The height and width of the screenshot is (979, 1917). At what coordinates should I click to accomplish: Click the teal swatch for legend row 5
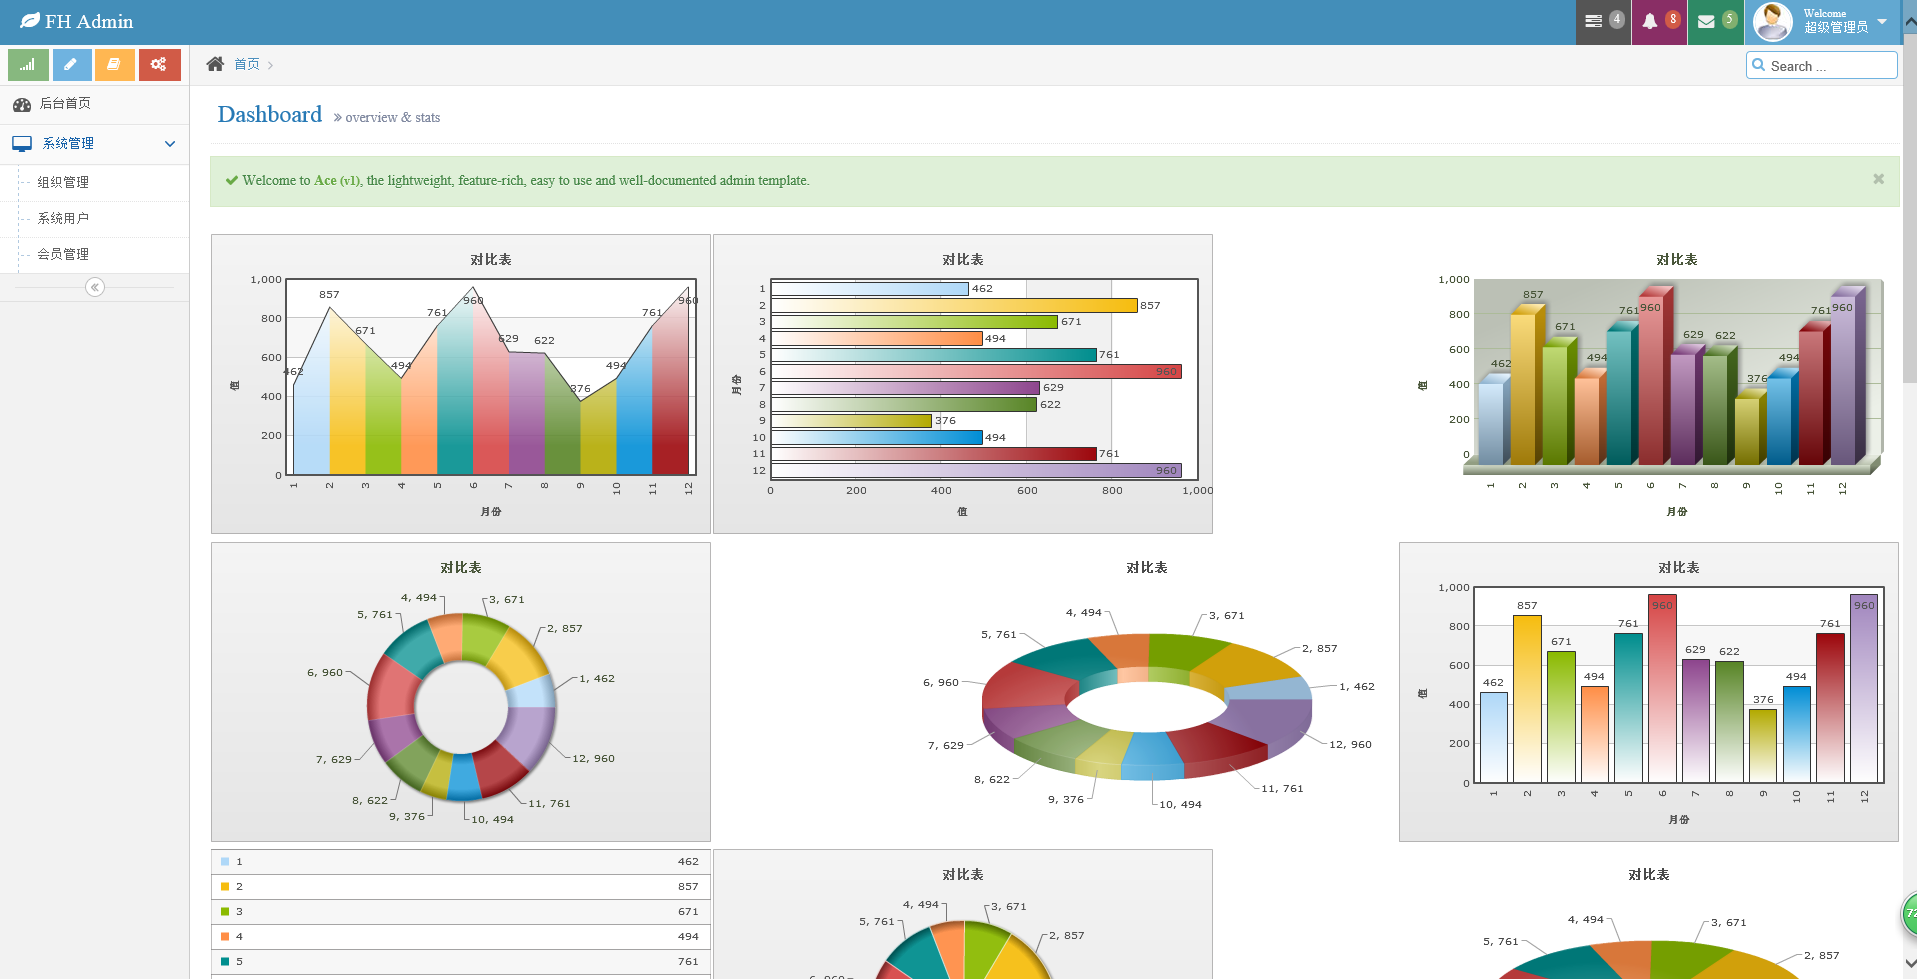225,961
